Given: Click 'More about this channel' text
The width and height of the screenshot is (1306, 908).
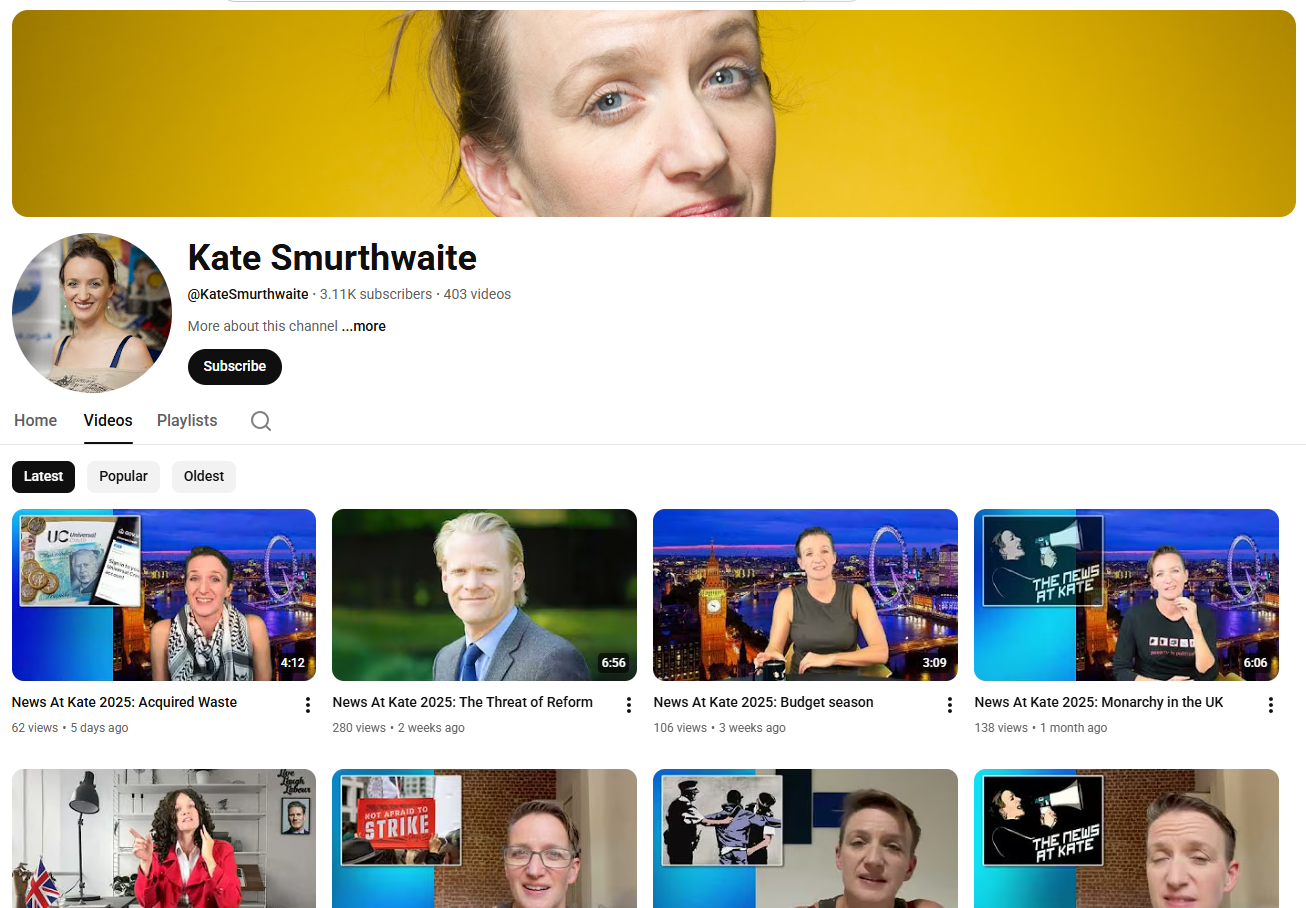Looking at the screenshot, I should pos(263,326).
